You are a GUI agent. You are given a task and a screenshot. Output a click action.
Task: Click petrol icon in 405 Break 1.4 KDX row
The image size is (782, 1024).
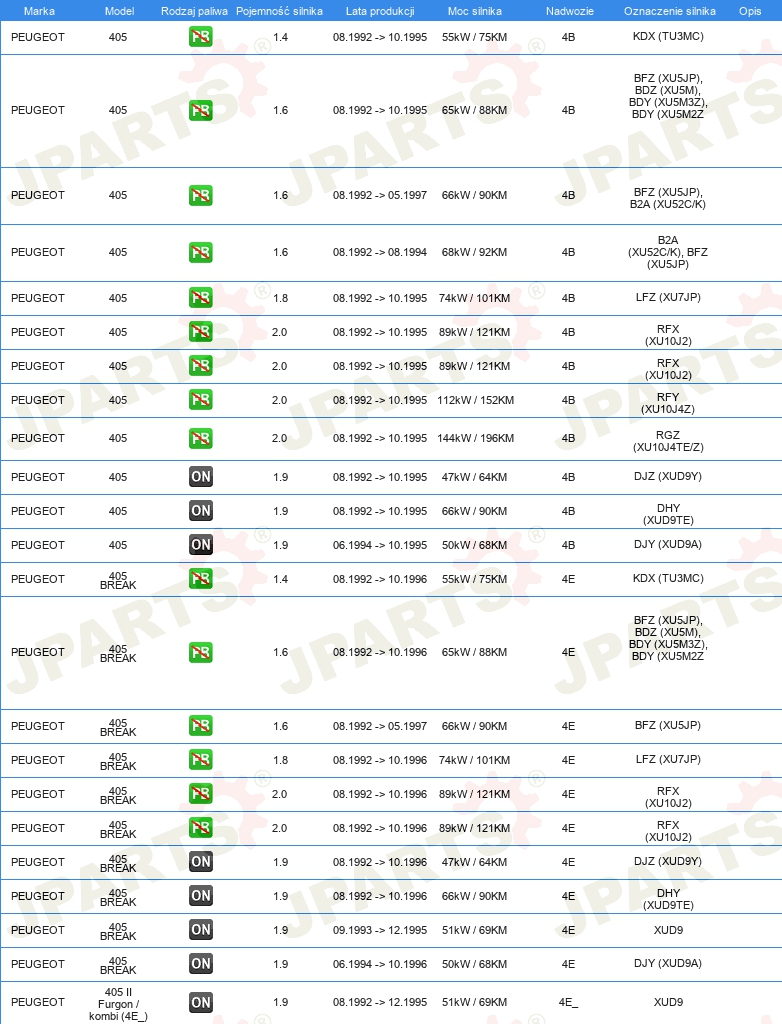[201, 579]
